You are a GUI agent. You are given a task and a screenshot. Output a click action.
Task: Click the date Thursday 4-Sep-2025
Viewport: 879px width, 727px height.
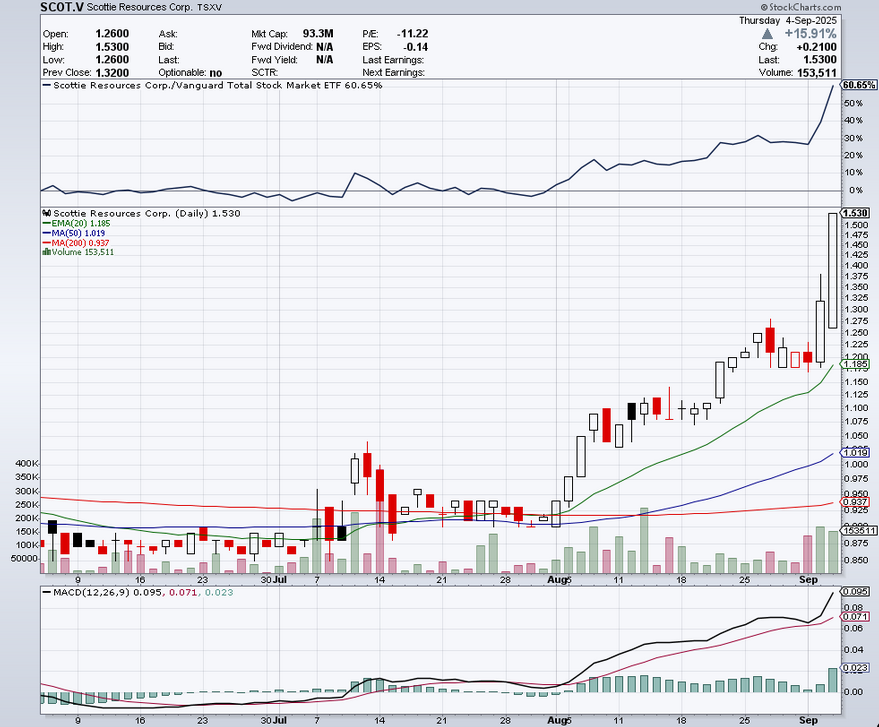[788, 20]
